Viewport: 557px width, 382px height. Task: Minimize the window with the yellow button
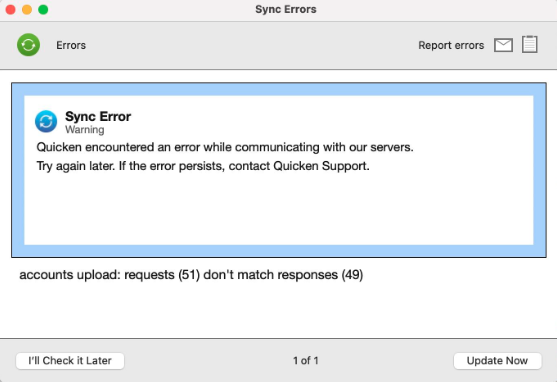coord(27,10)
